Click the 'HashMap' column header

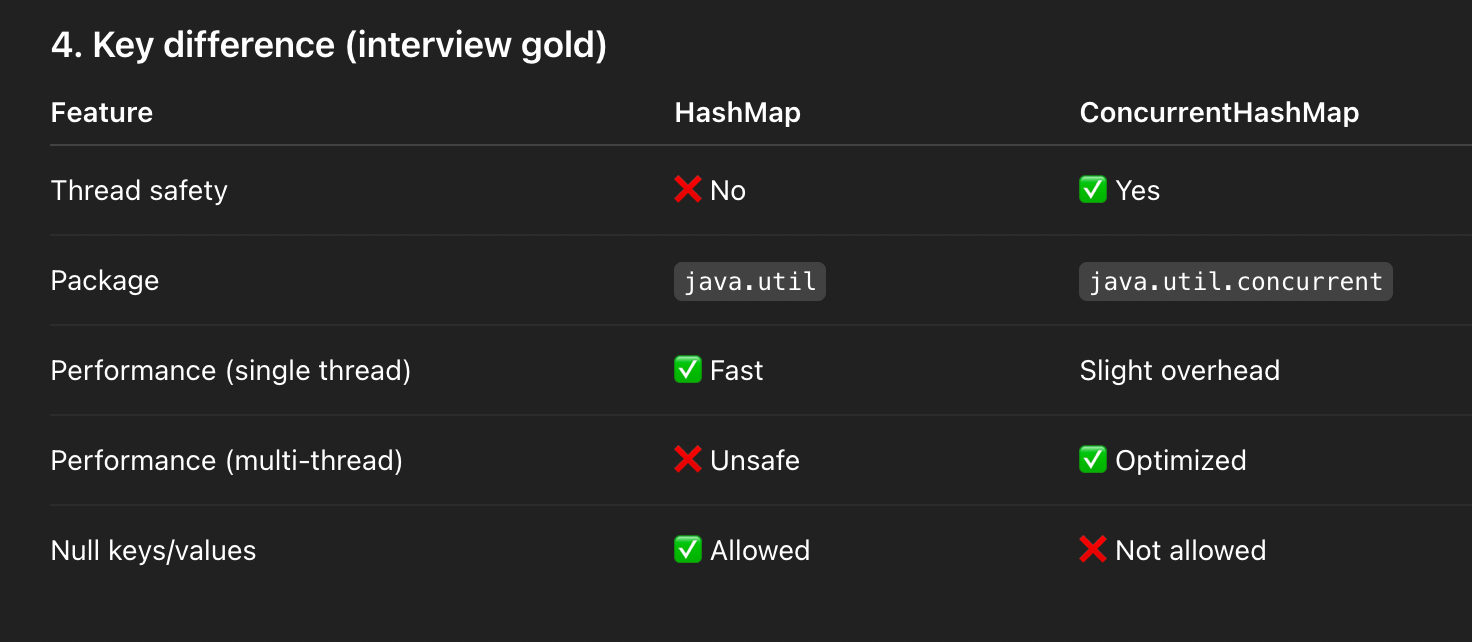pos(738,112)
